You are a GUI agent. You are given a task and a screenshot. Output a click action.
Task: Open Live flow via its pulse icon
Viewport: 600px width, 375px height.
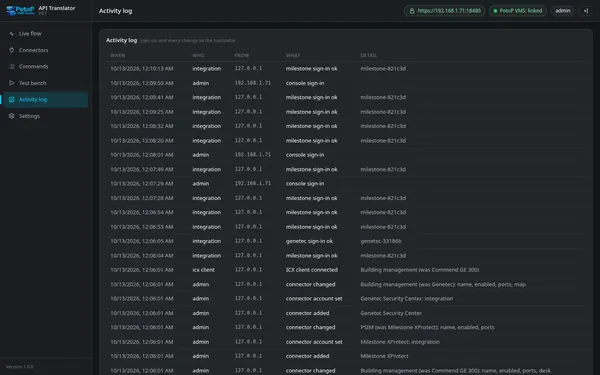11,34
